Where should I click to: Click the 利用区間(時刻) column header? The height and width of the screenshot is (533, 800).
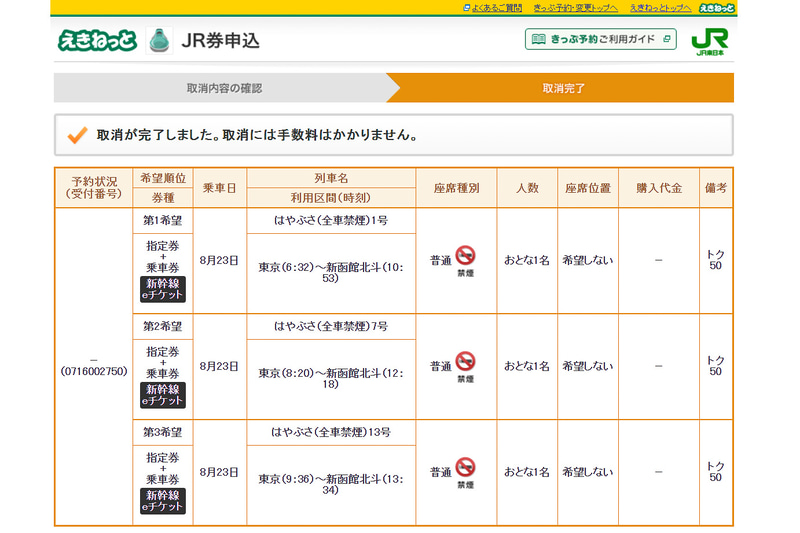tap(331, 198)
